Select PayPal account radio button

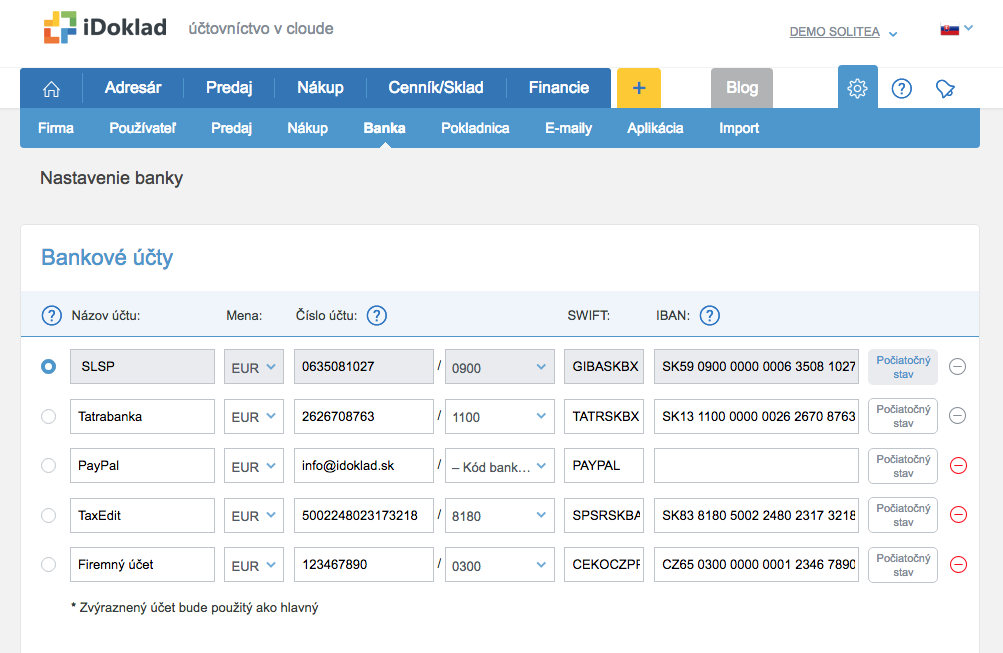[x=48, y=466]
